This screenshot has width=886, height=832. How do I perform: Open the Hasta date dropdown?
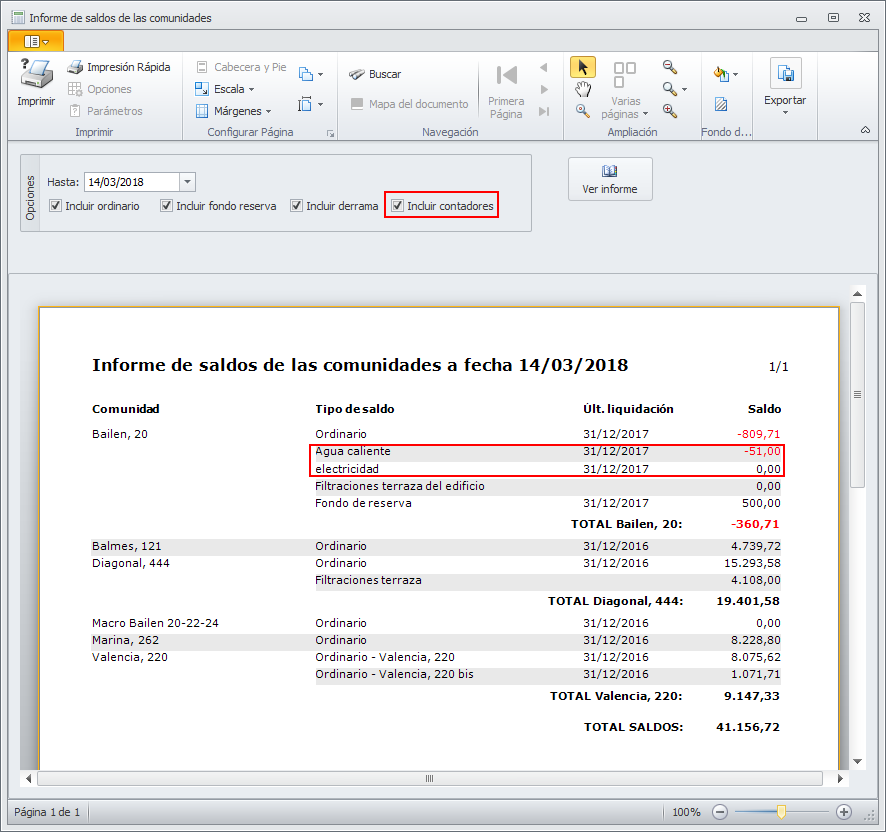pos(187,182)
